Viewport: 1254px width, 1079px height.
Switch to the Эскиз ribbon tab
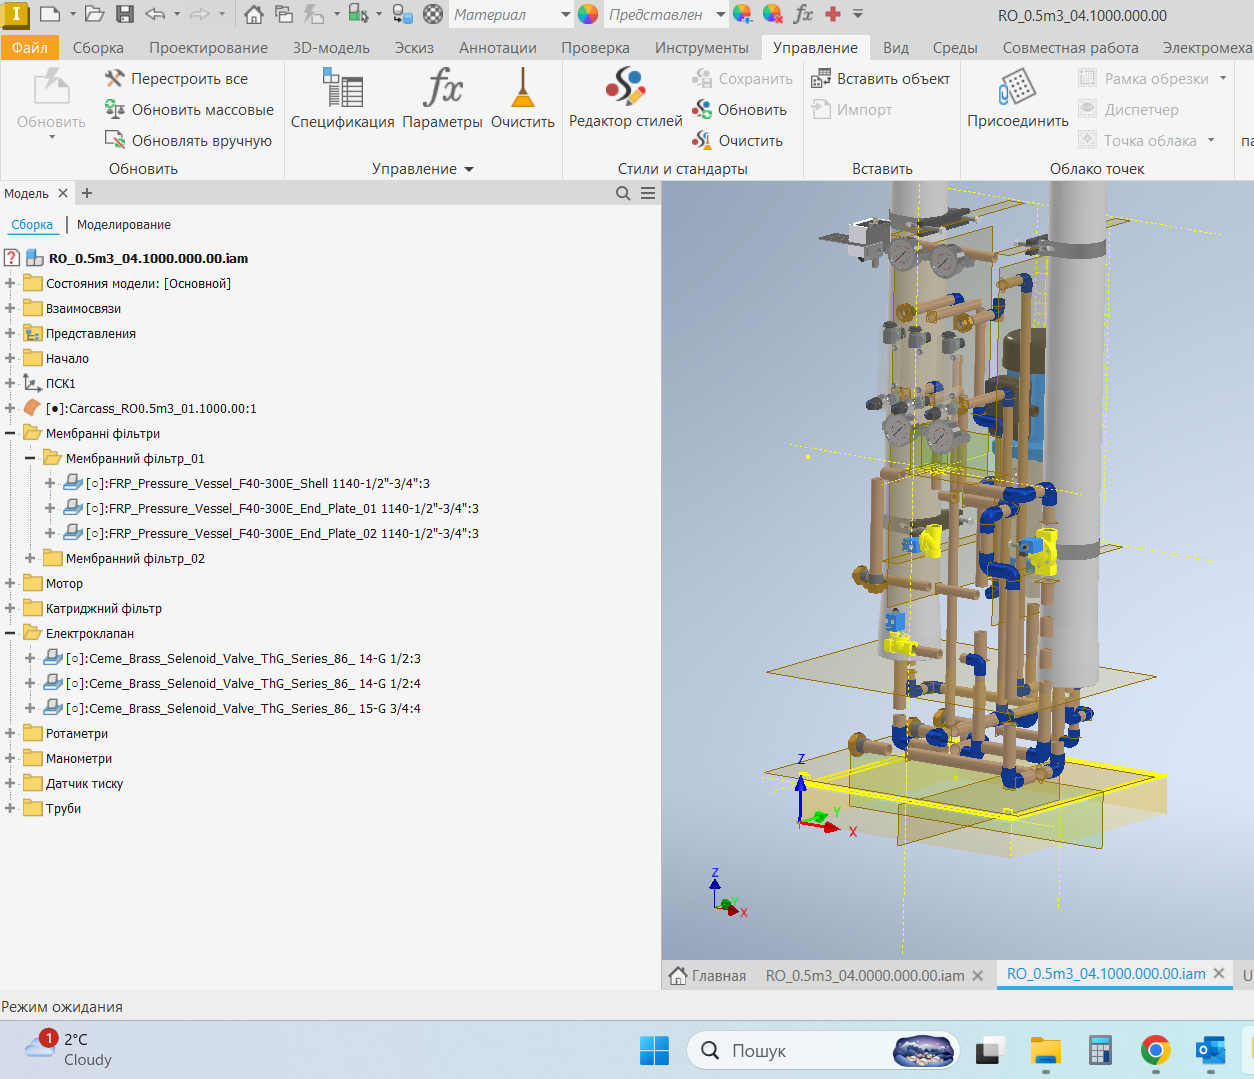[414, 47]
